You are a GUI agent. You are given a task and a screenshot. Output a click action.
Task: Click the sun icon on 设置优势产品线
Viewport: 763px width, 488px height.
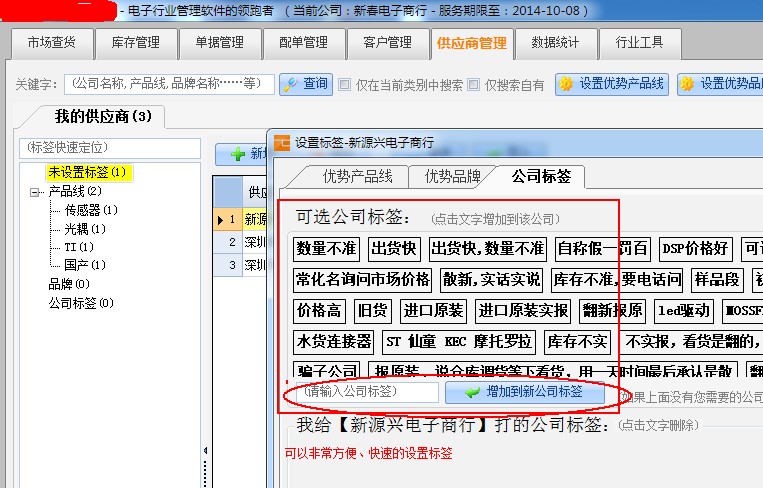click(567, 85)
